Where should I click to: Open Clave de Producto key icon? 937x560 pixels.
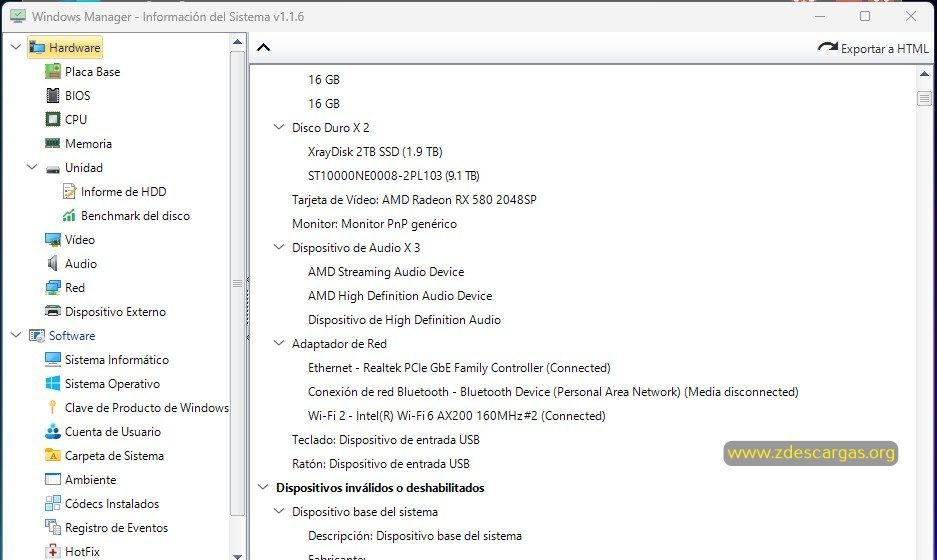(x=53, y=408)
